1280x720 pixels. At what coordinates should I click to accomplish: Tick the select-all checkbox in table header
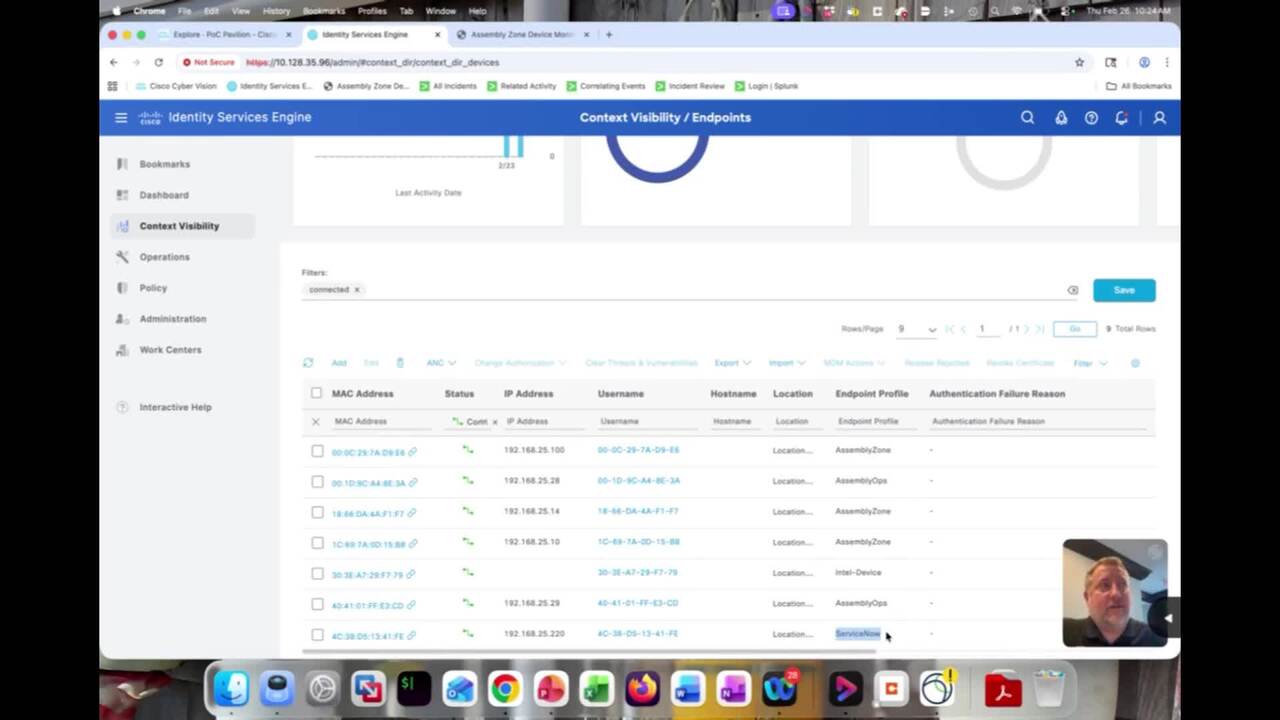(317, 394)
